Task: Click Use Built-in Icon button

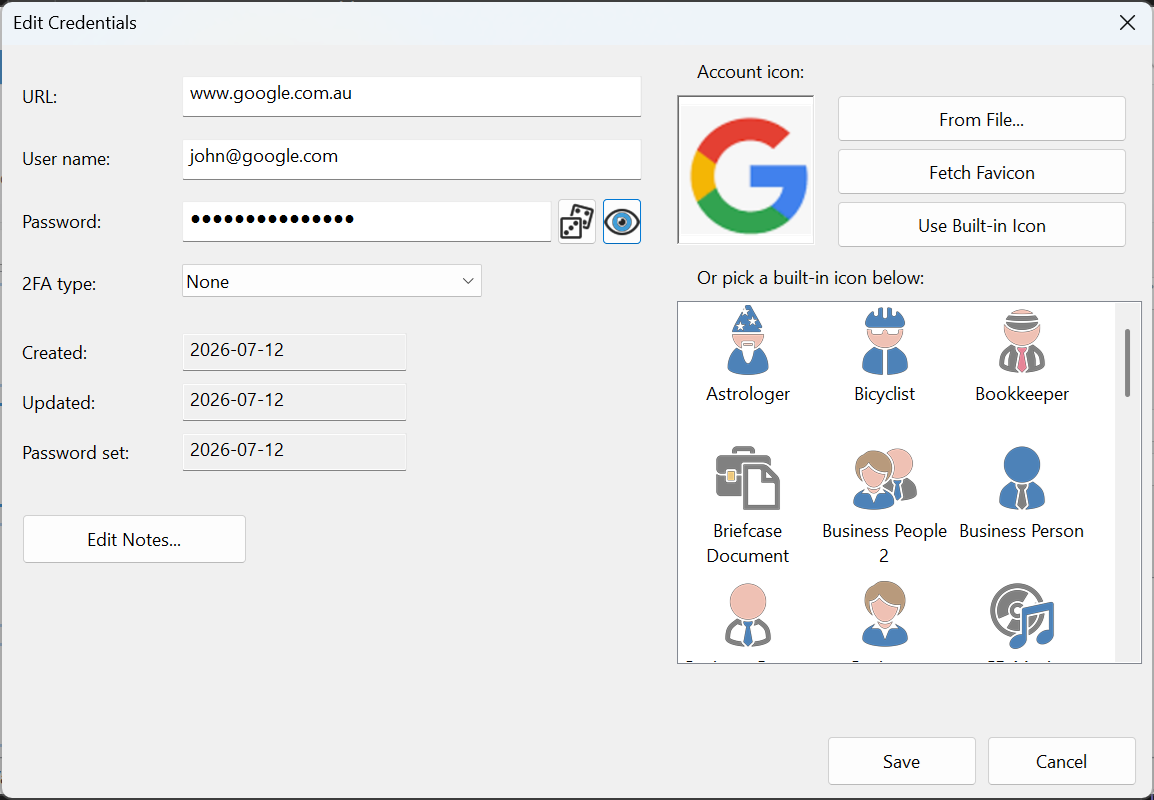Action: (x=982, y=225)
